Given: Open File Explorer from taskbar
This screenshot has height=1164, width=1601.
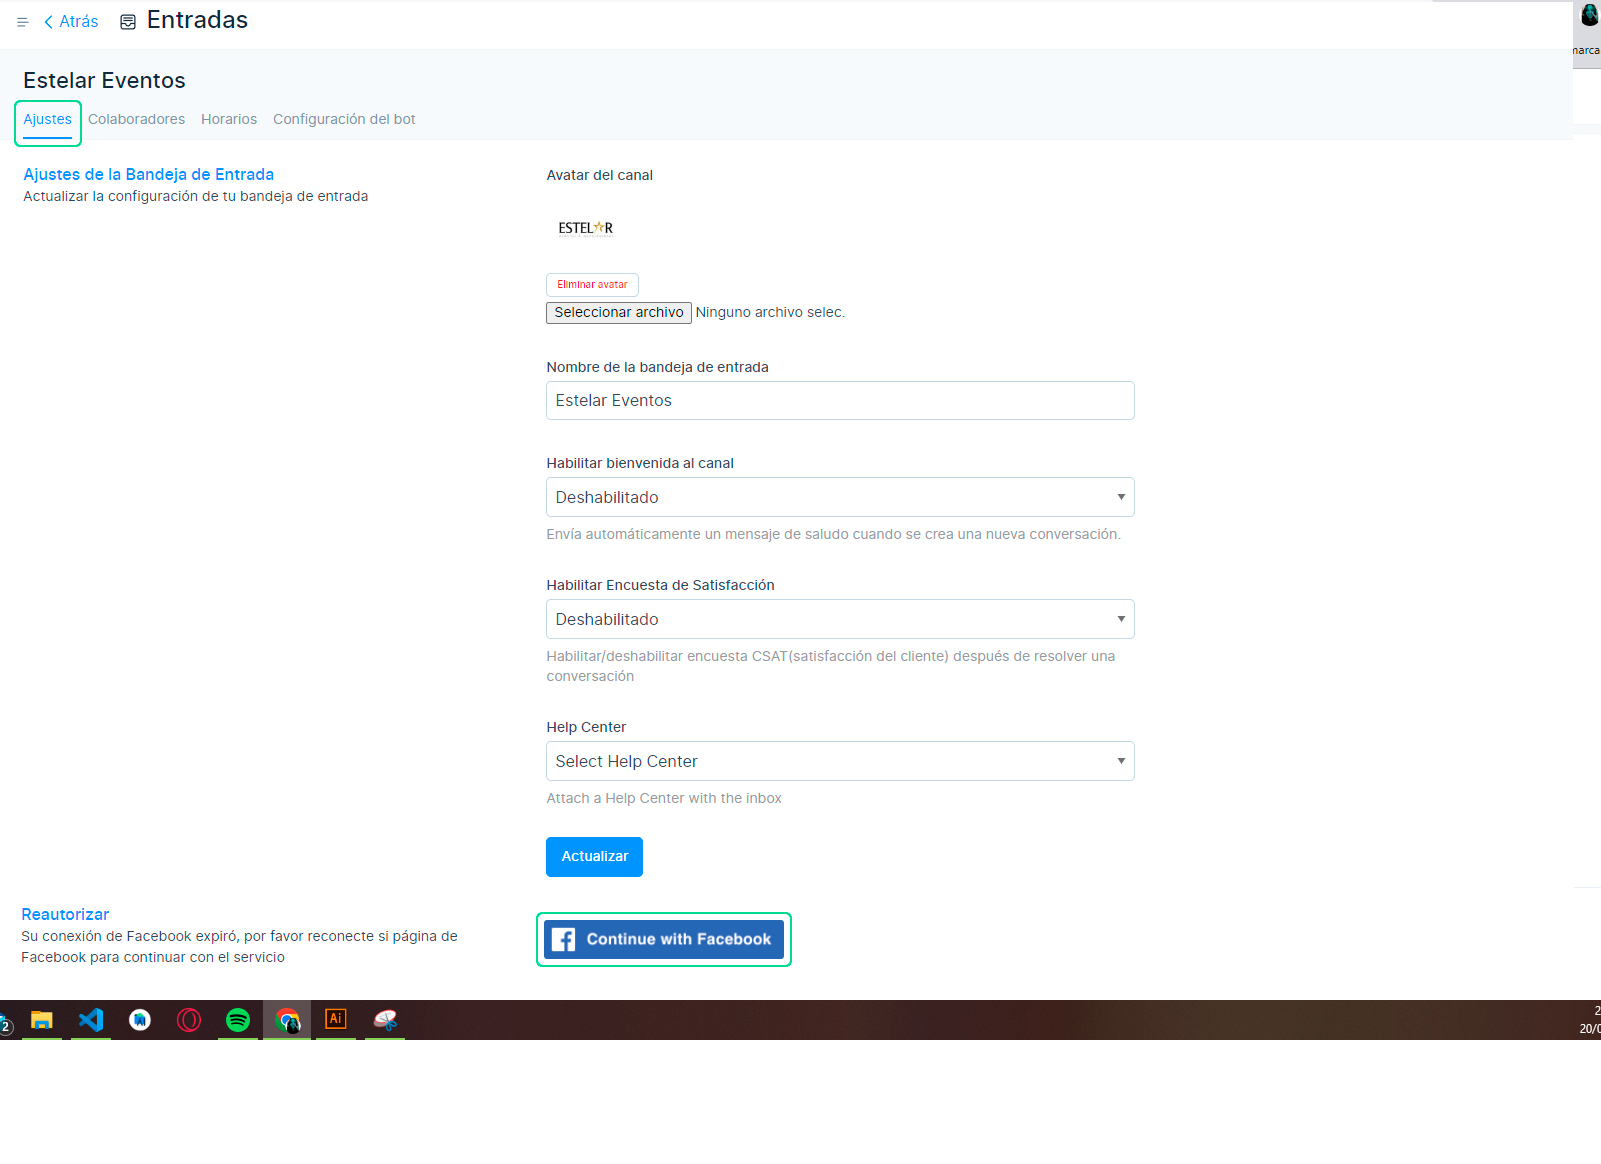Looking at the screenshot, I should coord(42,1020).
